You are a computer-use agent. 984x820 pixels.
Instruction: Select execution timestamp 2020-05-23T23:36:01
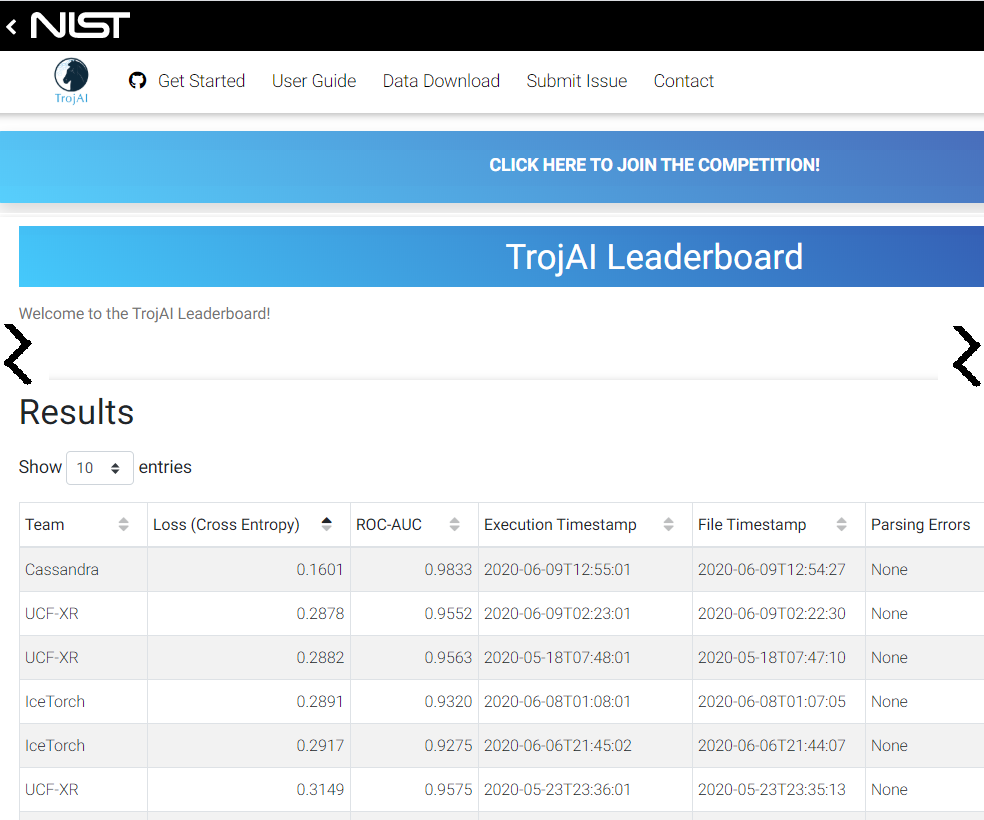tap(557, 789)
